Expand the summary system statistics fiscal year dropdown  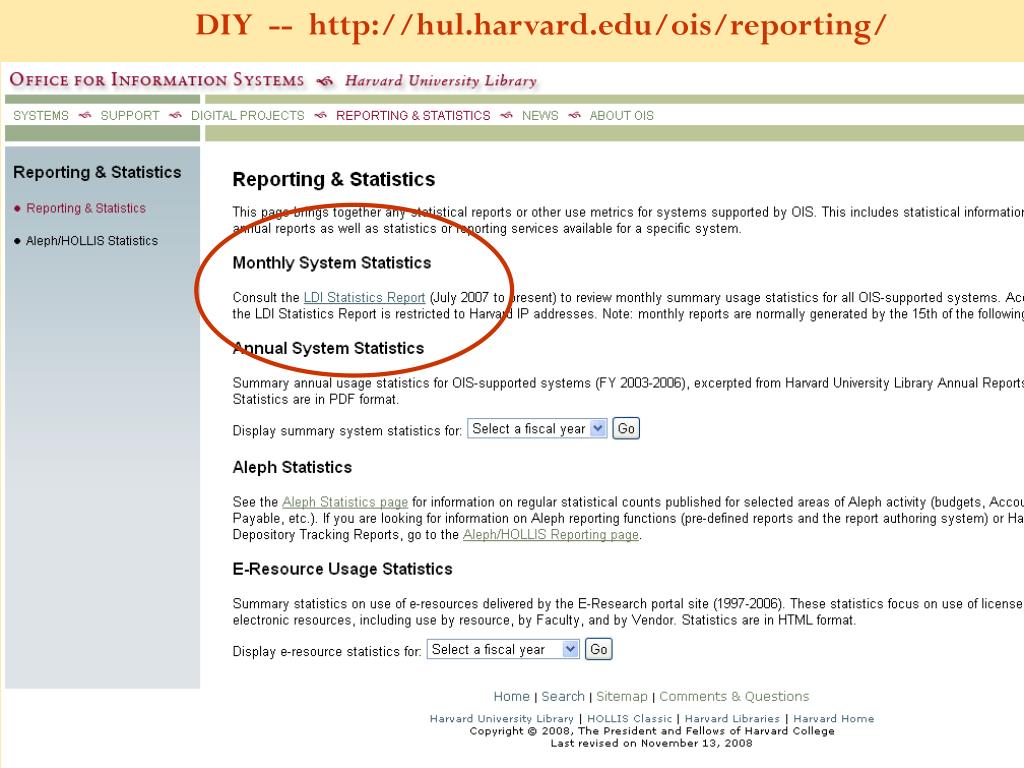tap(537, 428)
